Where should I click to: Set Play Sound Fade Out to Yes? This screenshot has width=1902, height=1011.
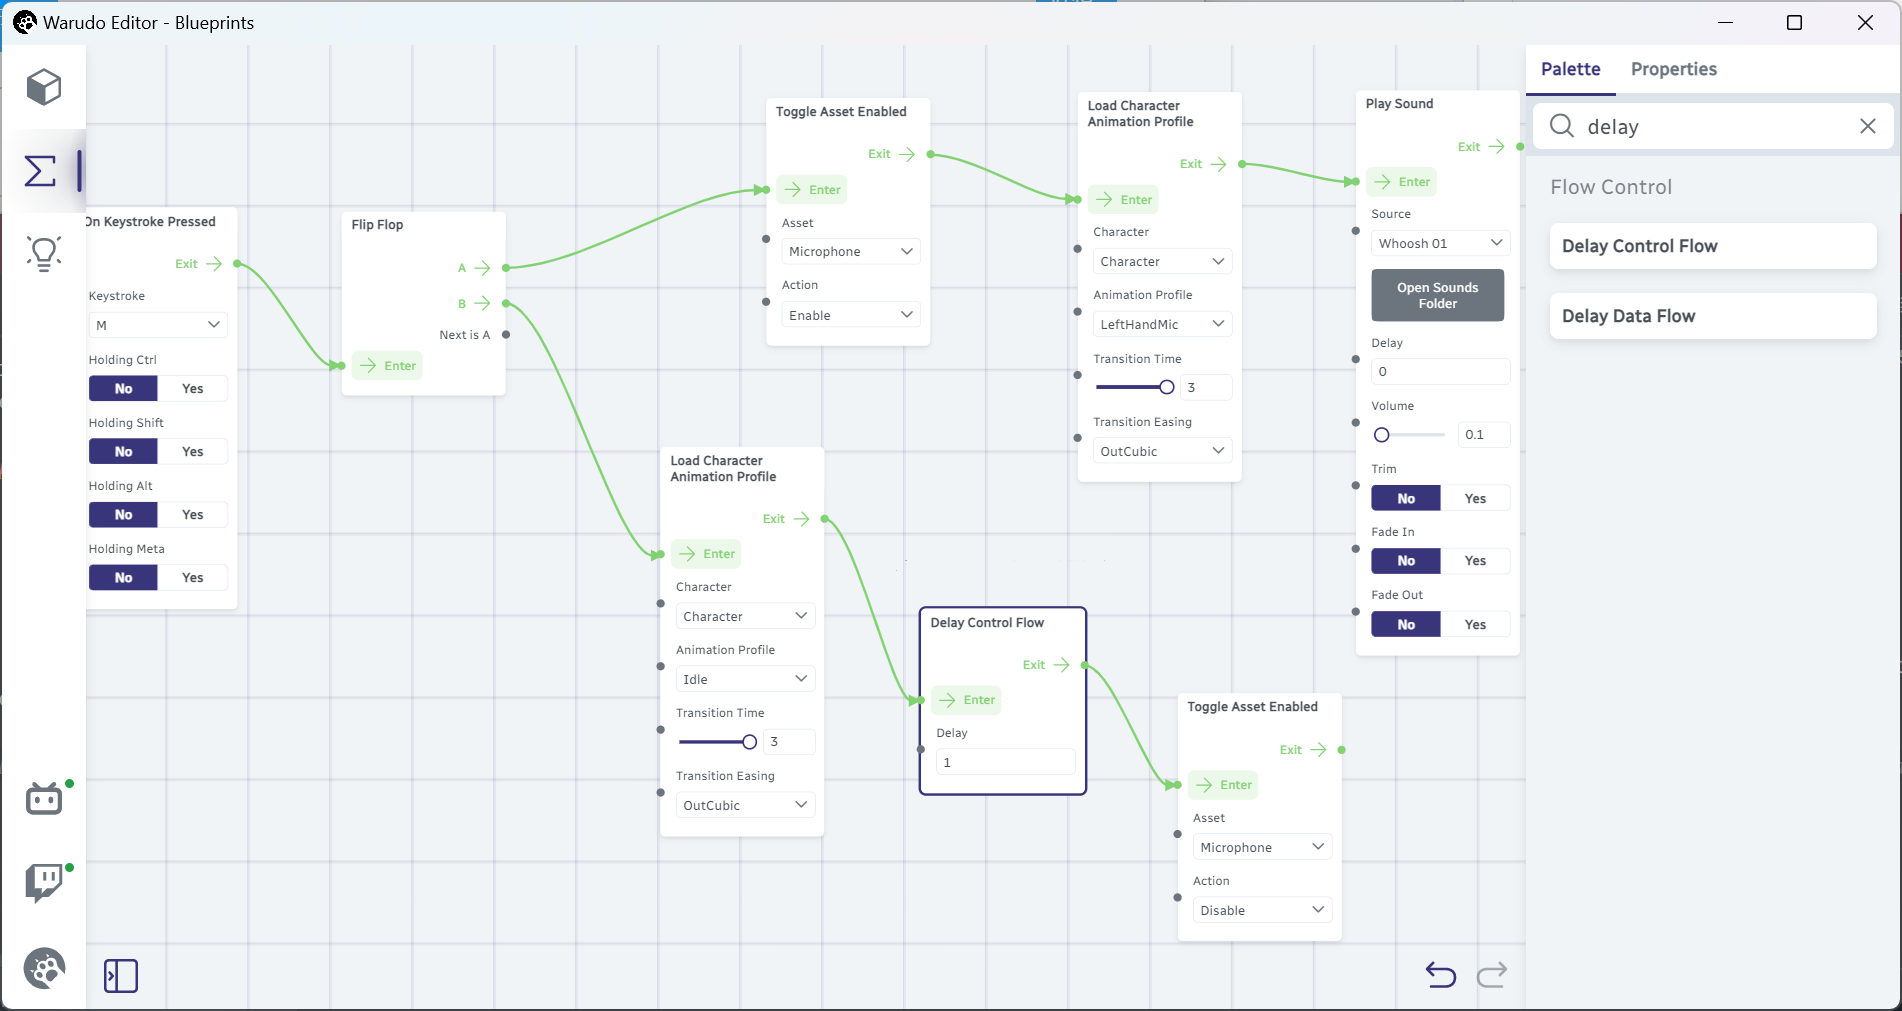(1475, 624)
